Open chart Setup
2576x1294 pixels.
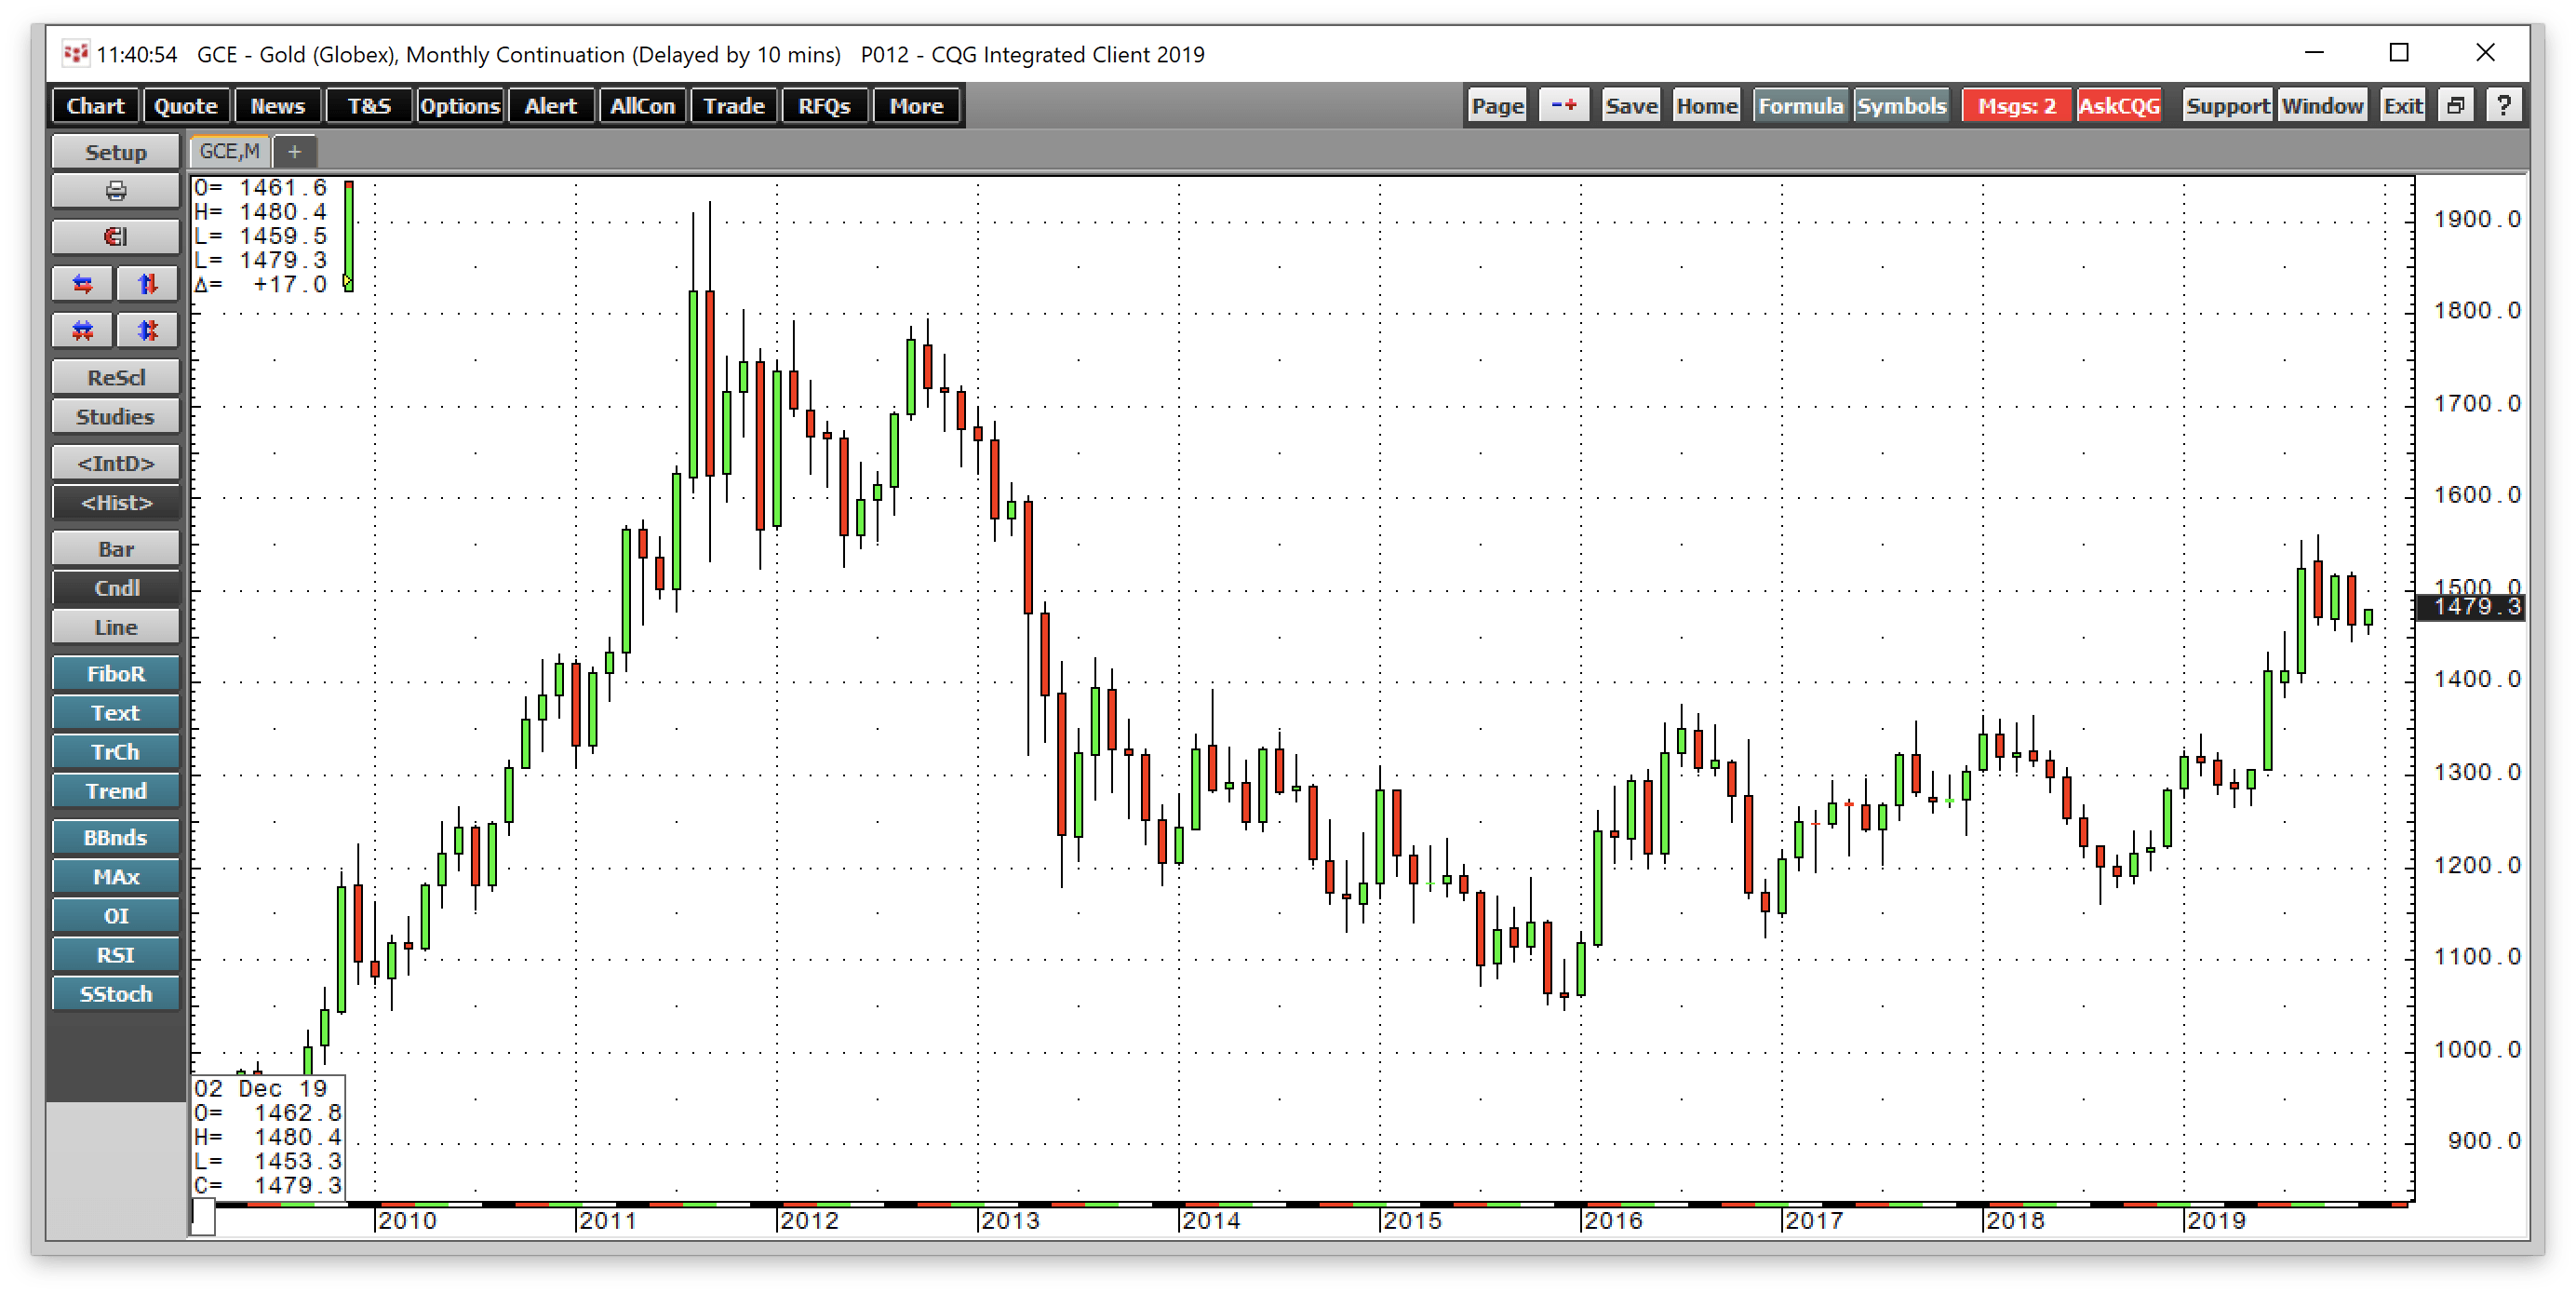(116, 152)
